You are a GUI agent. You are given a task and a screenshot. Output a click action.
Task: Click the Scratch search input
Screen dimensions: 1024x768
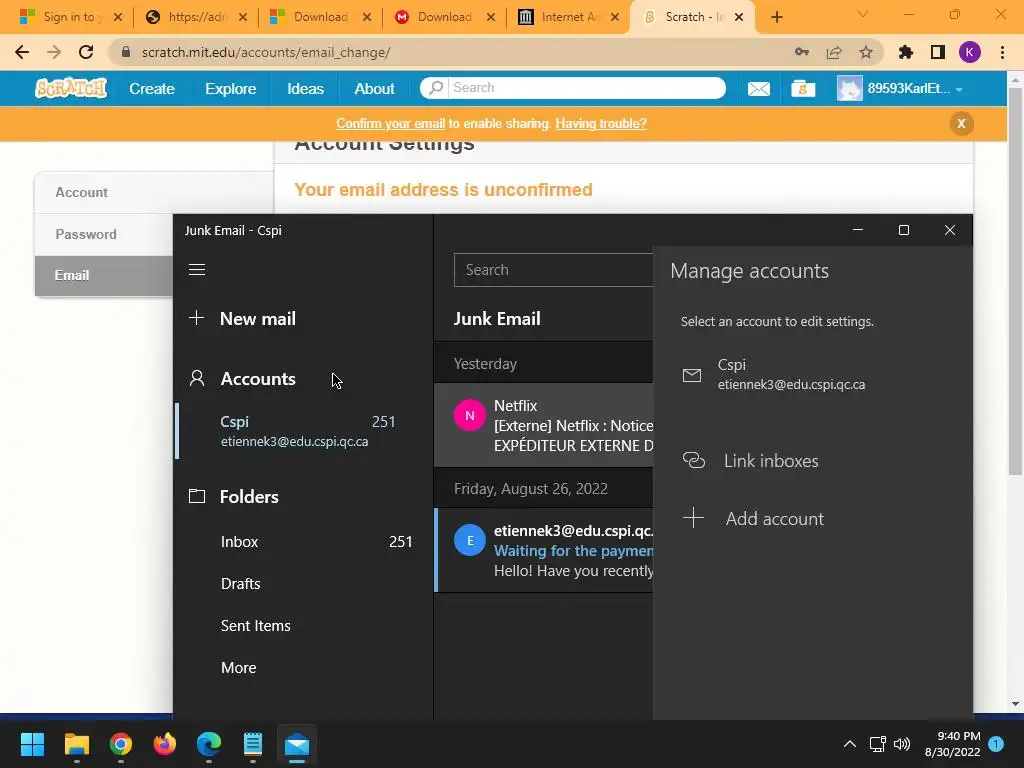(x=585, y=88)
